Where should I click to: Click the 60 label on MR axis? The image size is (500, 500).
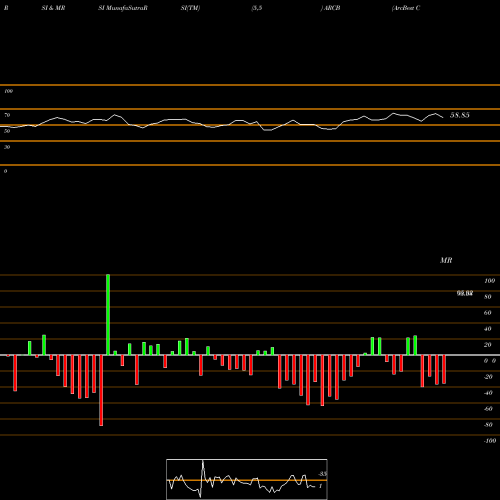coord(488,313)
